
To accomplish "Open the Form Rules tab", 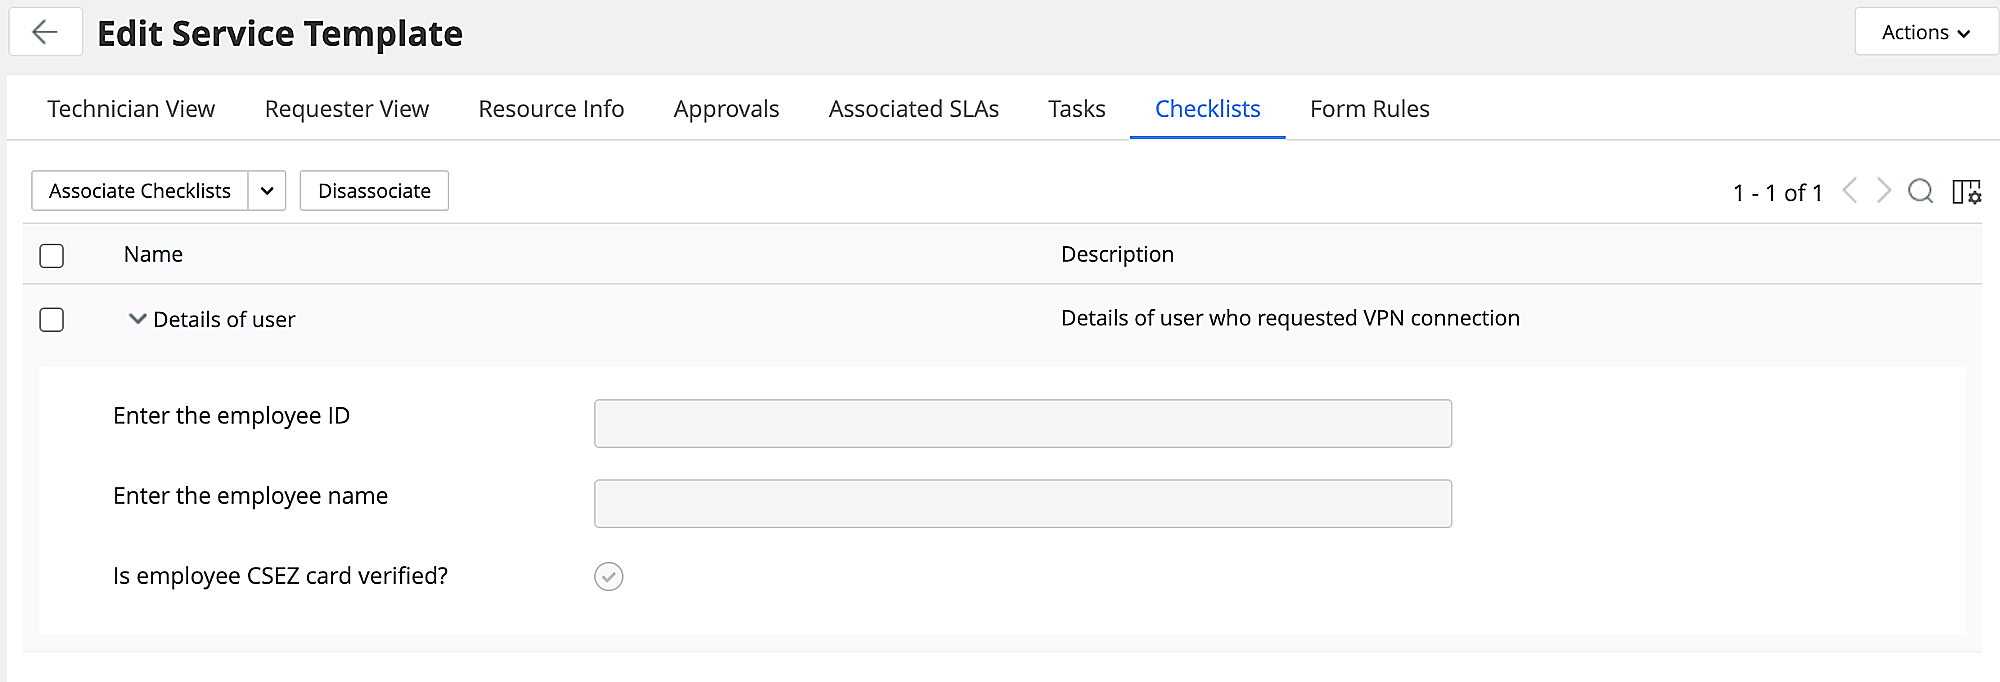I will pos(1369,109).
